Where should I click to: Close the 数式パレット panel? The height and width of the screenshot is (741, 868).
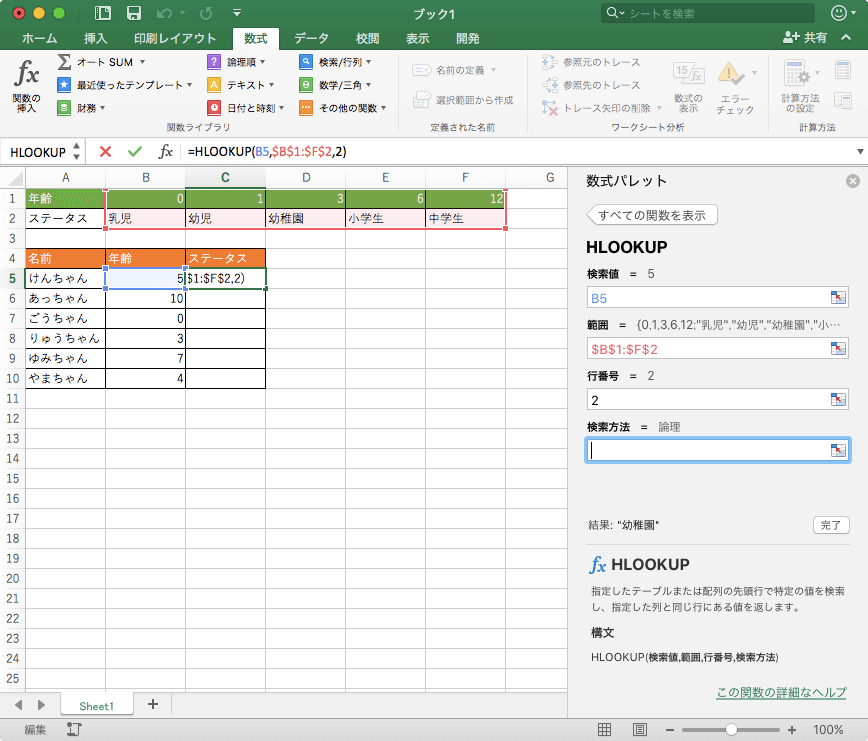click(x=852, y=181)
